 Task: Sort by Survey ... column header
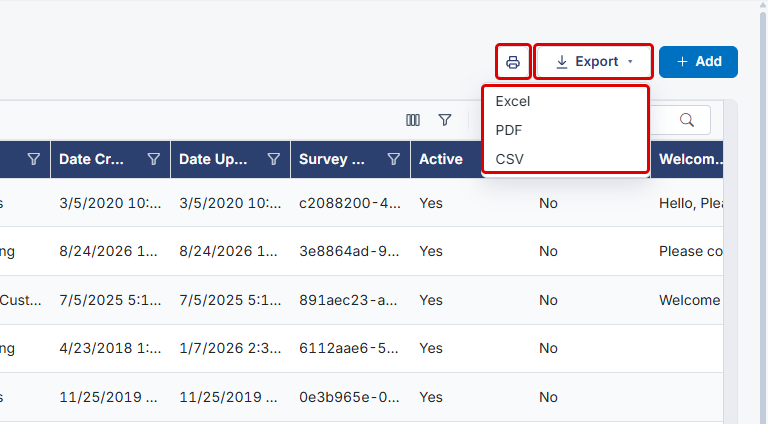pos(332,159)
